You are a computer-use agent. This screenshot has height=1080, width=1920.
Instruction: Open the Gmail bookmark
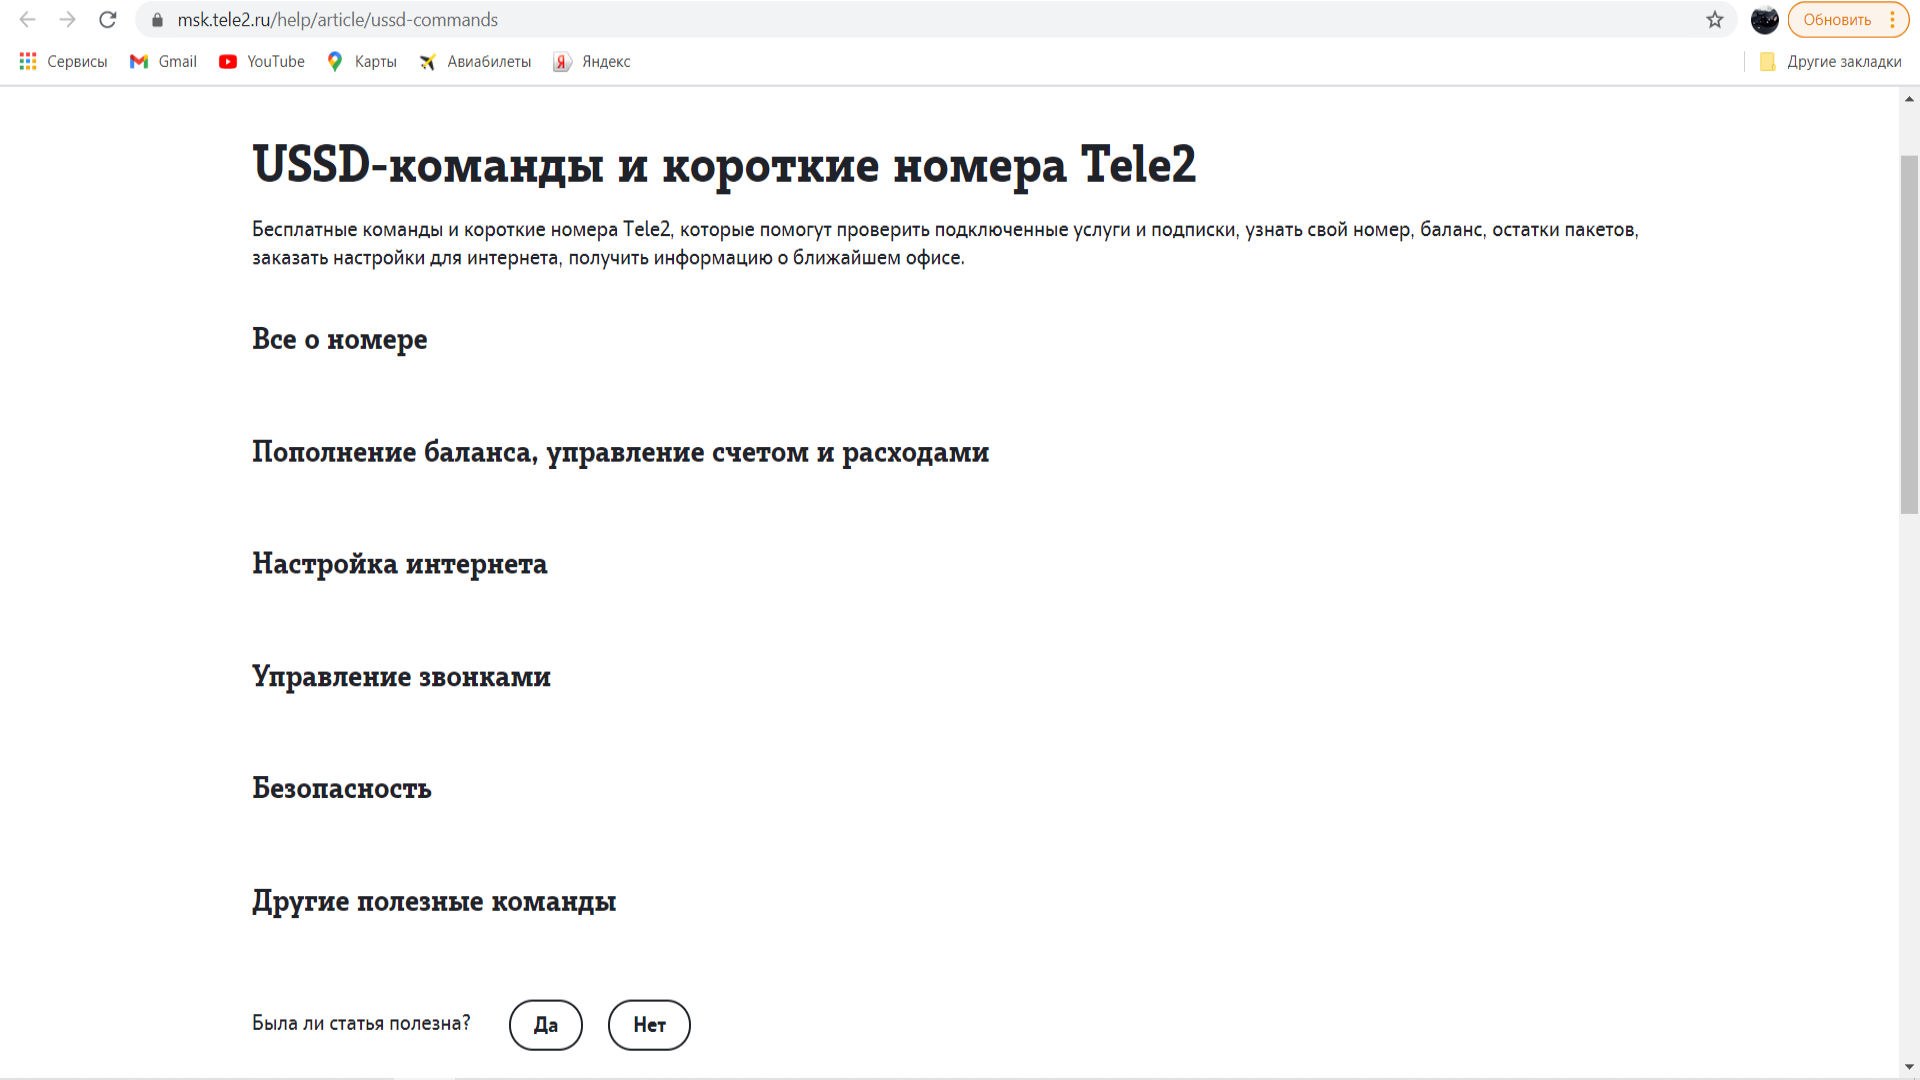click(x=163, y=62)
